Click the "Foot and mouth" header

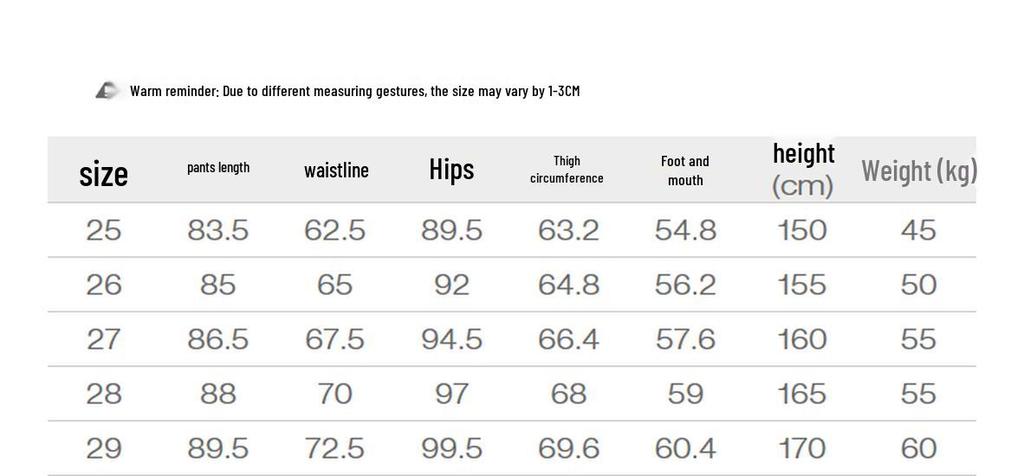[685, 170]
